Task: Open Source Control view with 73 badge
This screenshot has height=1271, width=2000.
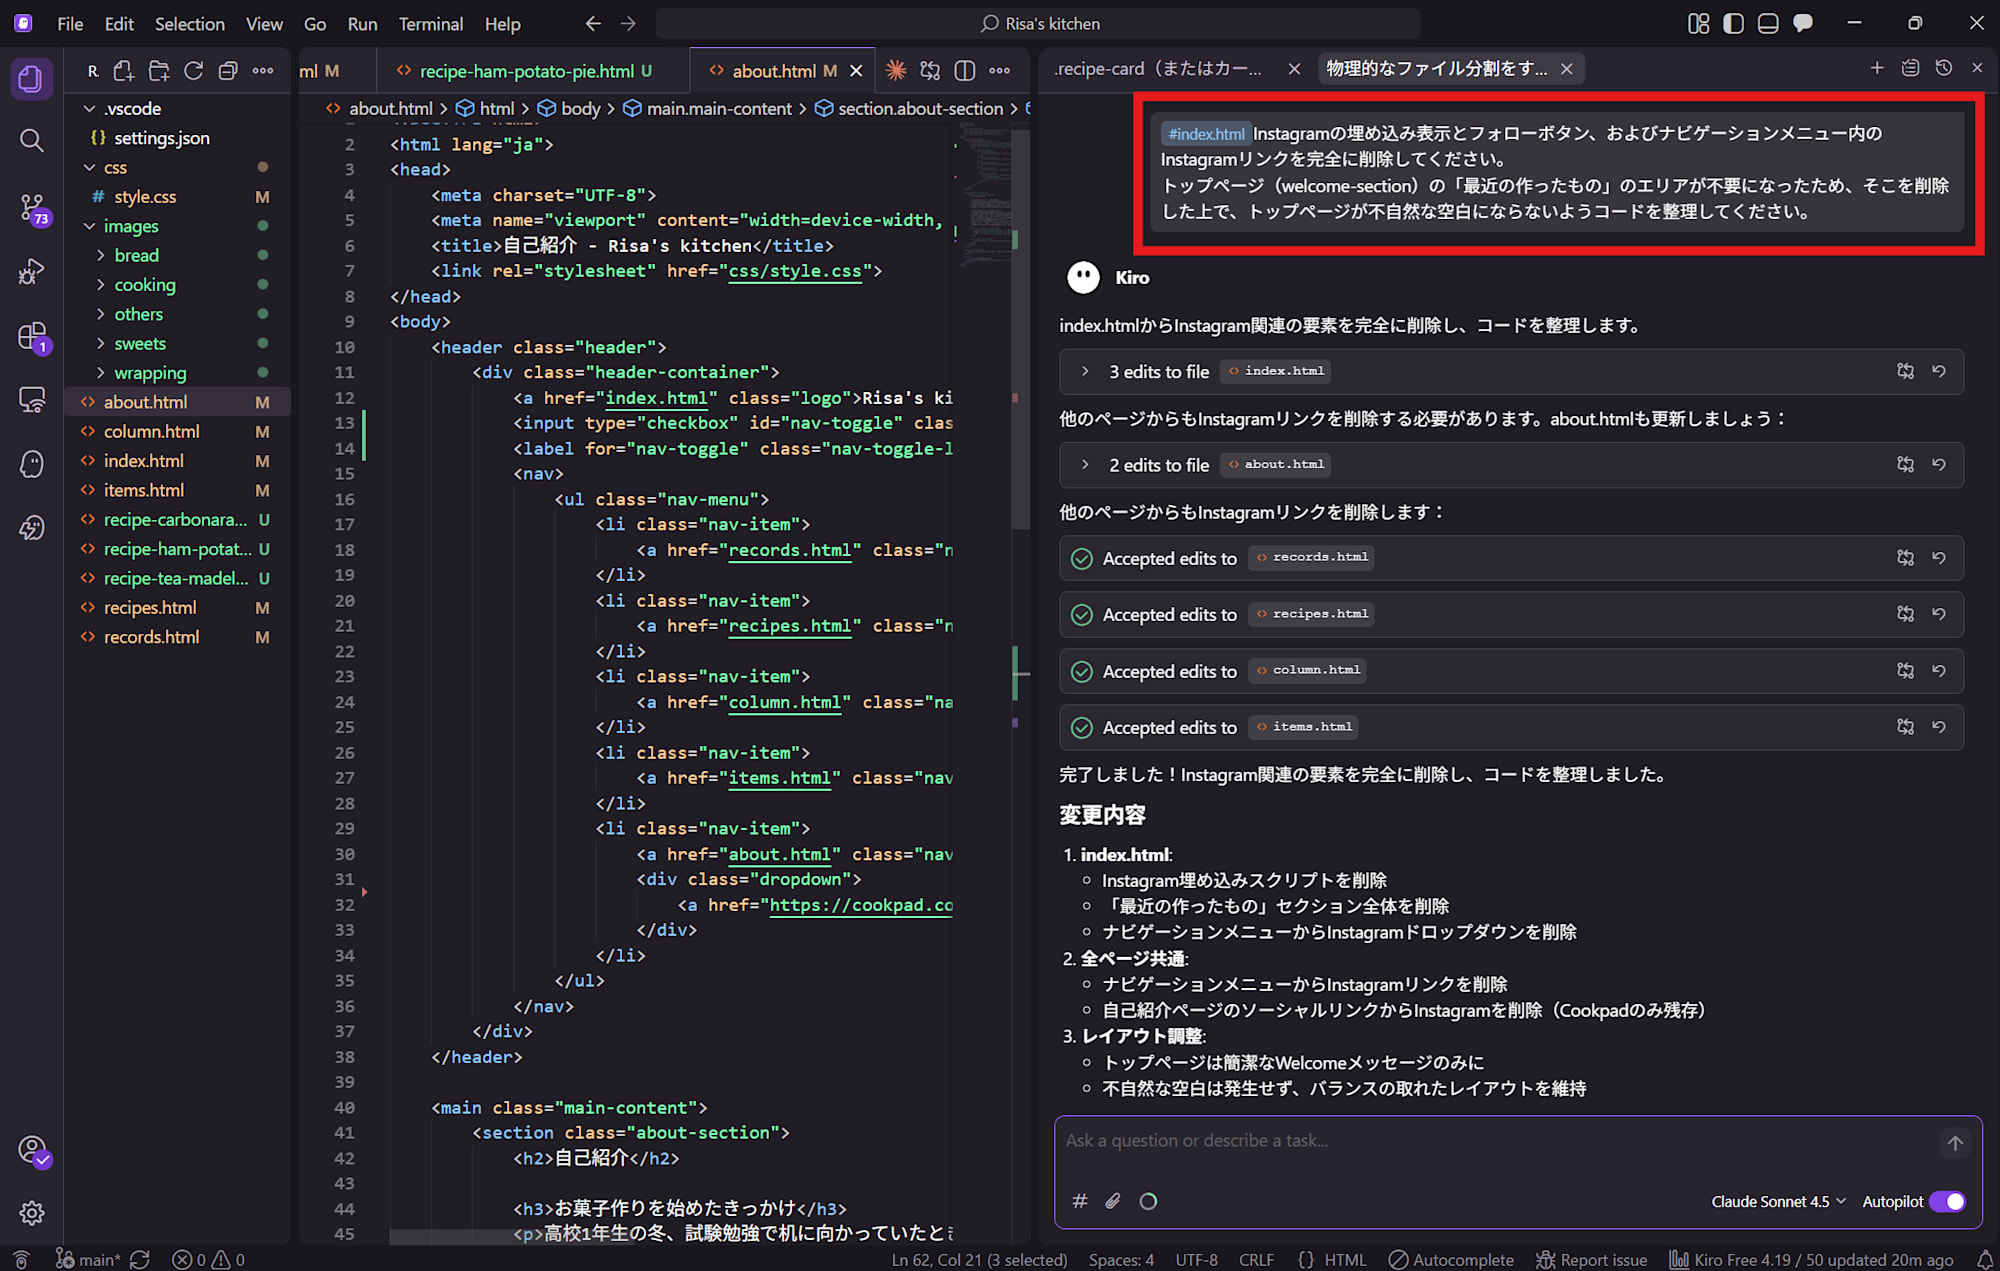Action: [x=32, y=208]
